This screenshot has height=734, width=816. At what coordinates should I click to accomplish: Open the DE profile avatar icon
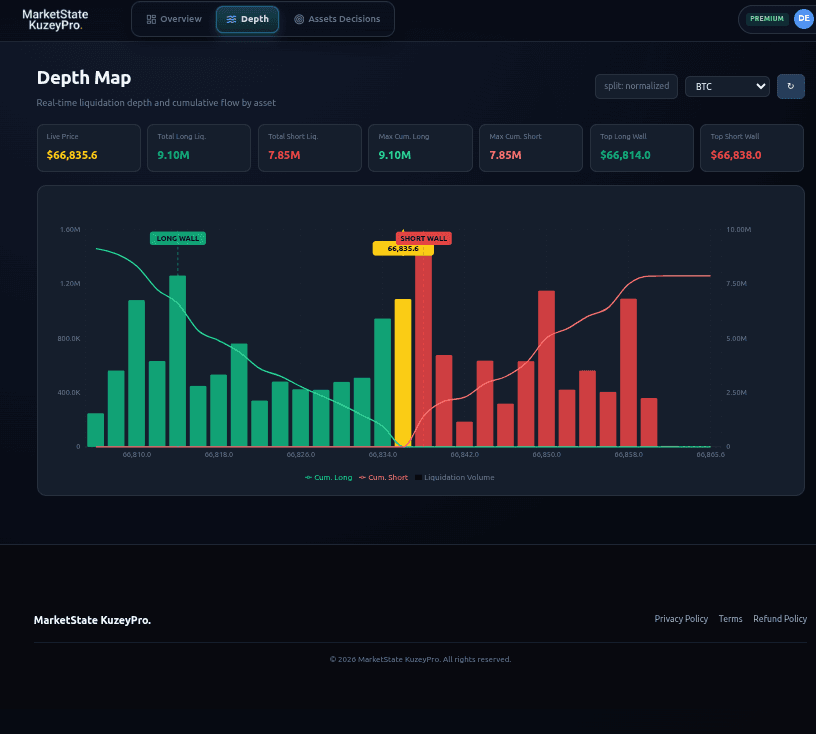tap(803, 18)
